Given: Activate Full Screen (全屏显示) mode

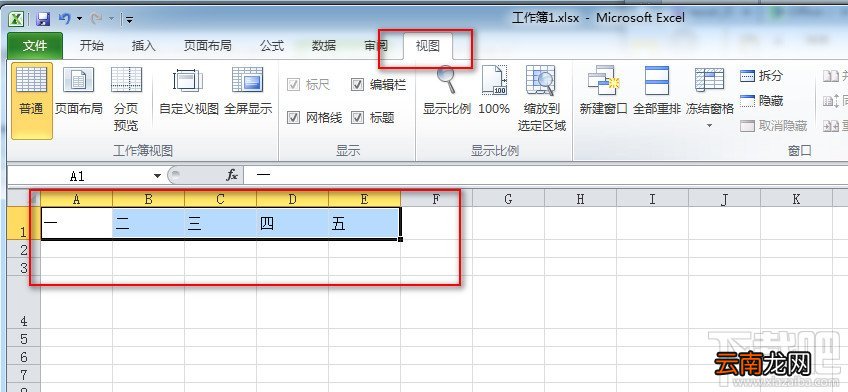Looking at the screenshot, I should (248, 92).
